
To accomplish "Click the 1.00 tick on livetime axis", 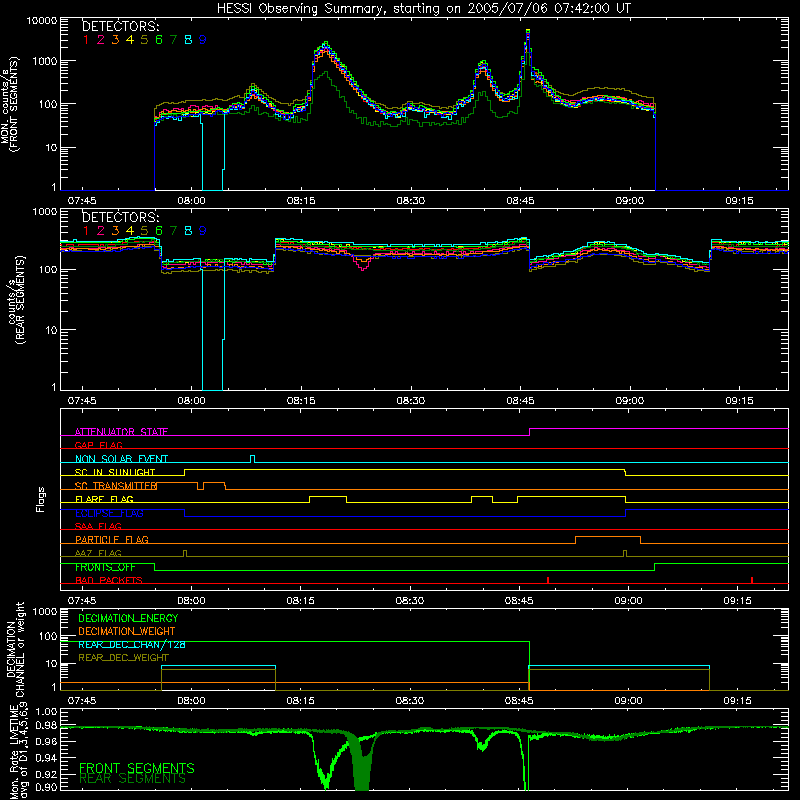I will (46, 712).
